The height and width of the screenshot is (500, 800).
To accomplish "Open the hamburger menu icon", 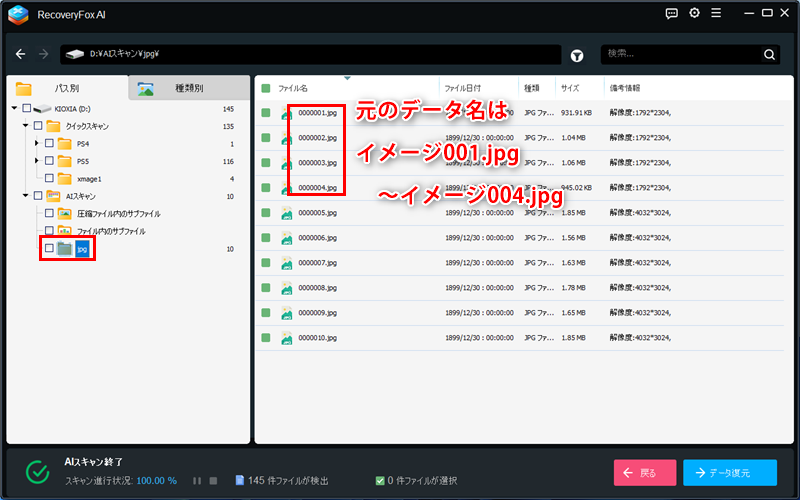I will pos(717,13).
